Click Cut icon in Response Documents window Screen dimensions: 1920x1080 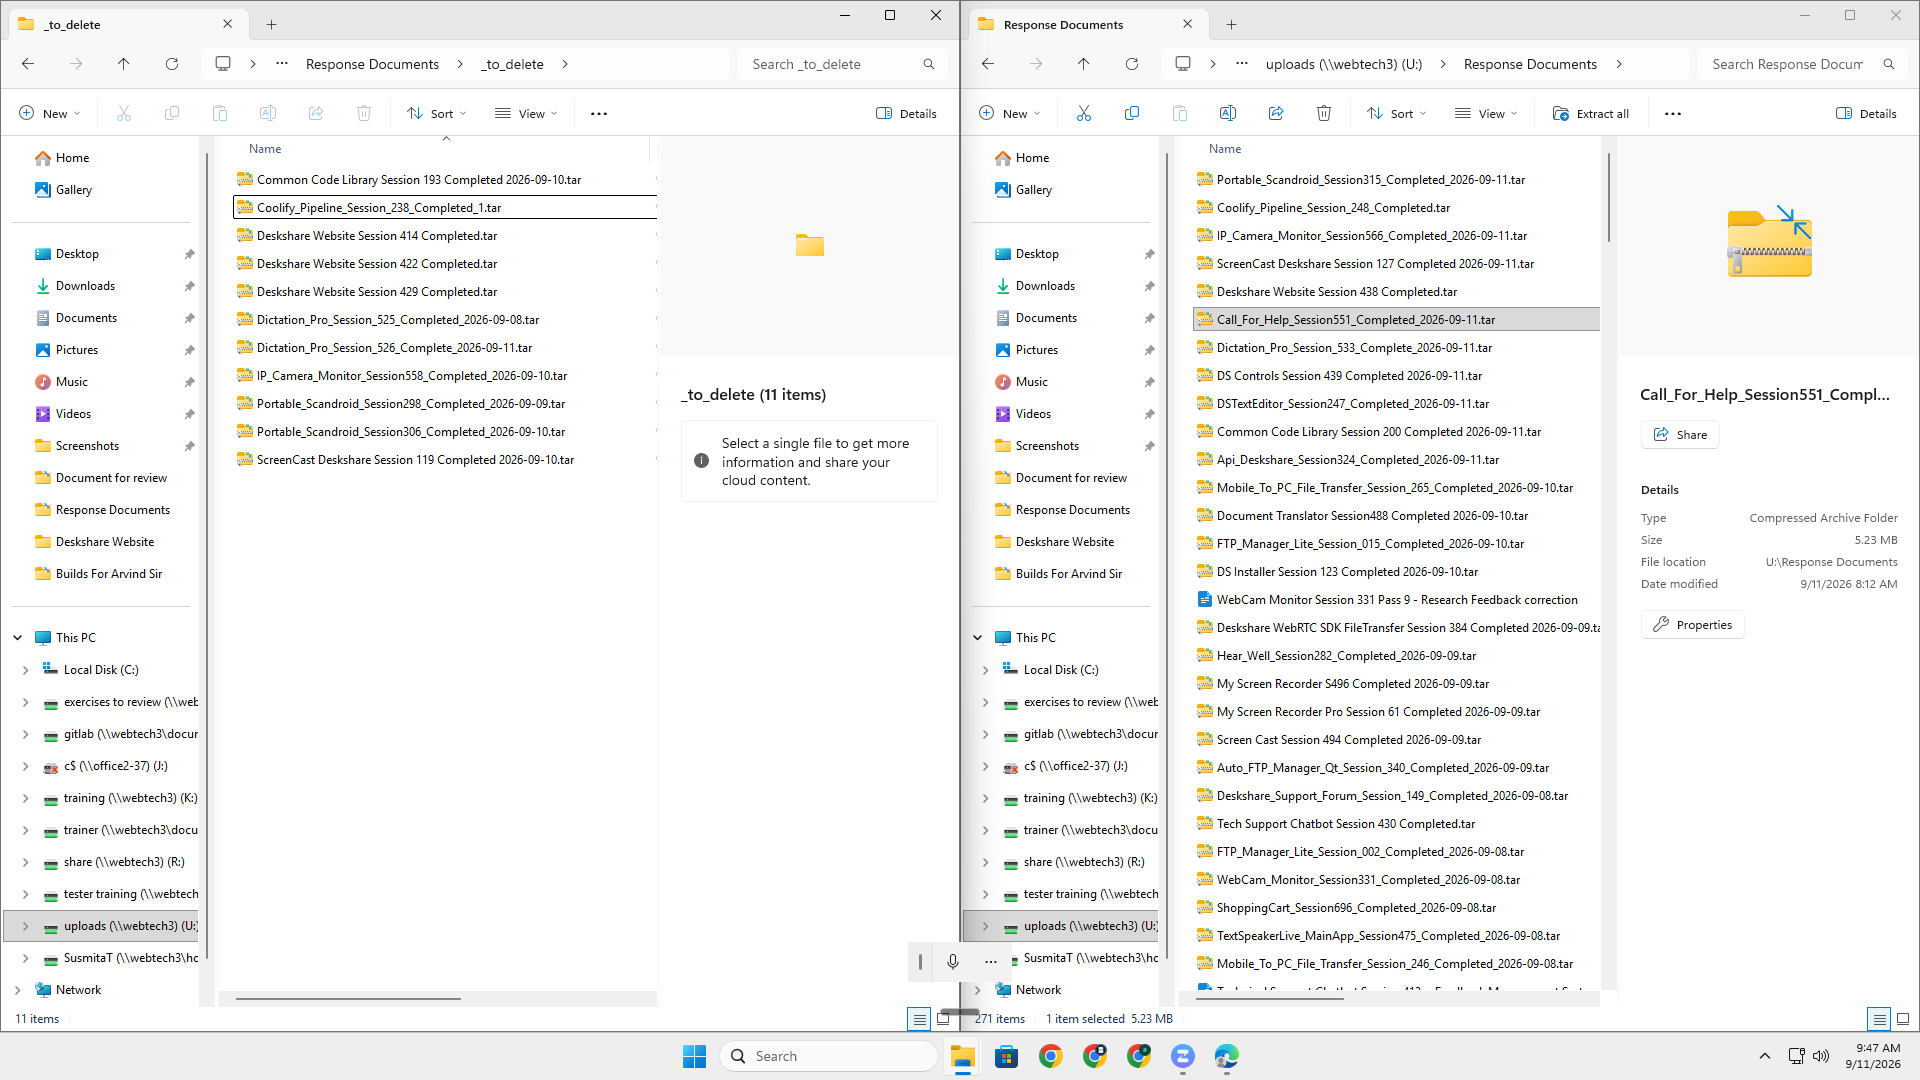[x=1083, y=113]
